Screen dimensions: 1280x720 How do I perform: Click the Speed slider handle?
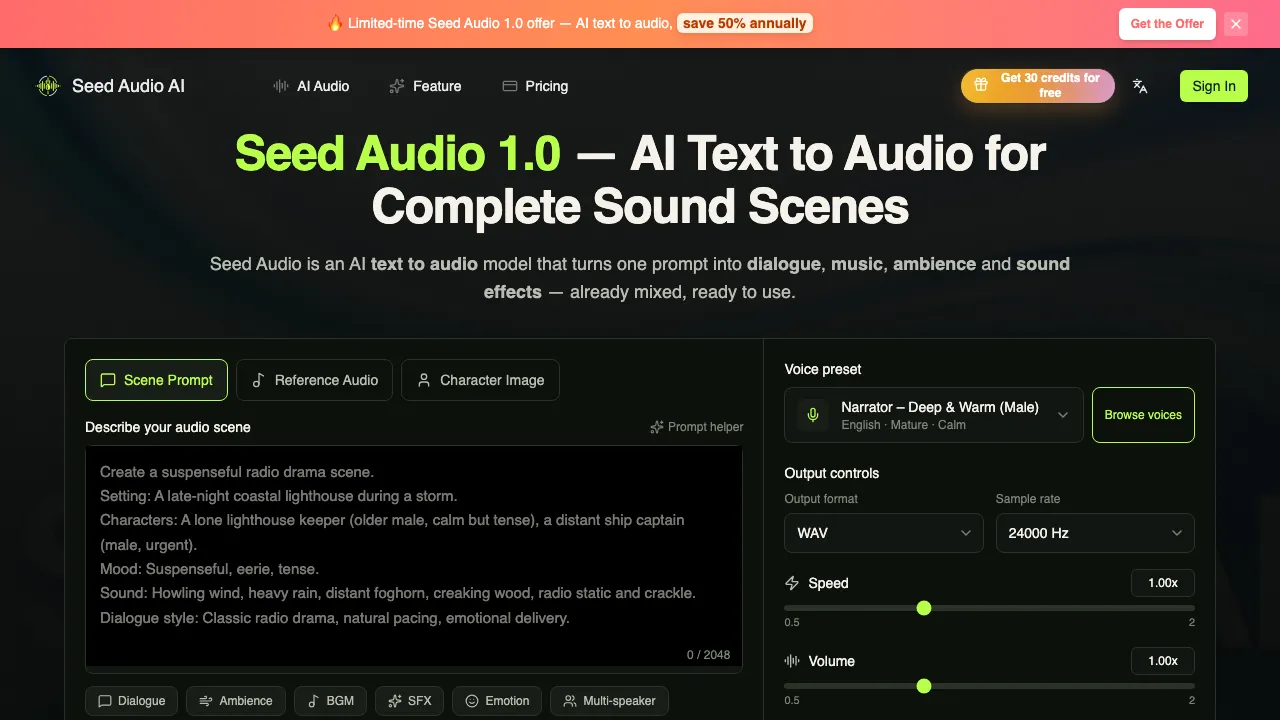click(924, 608)
